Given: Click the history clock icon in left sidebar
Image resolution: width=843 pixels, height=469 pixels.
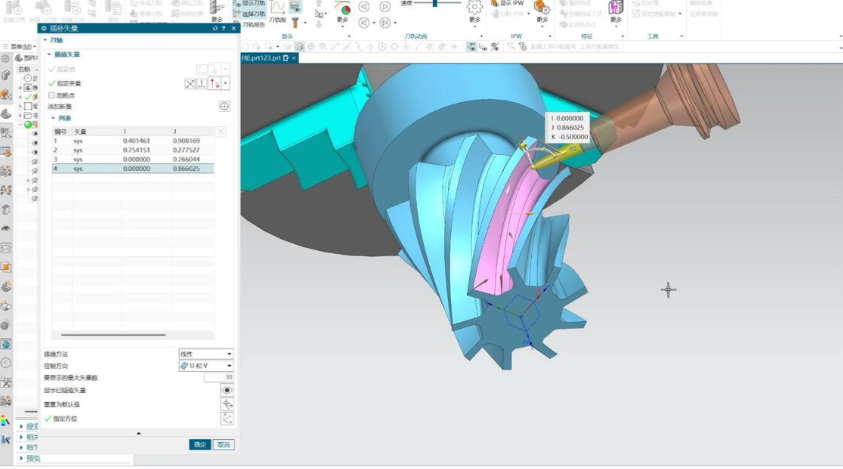Looking at the screenshot, I should coord(6,363).
